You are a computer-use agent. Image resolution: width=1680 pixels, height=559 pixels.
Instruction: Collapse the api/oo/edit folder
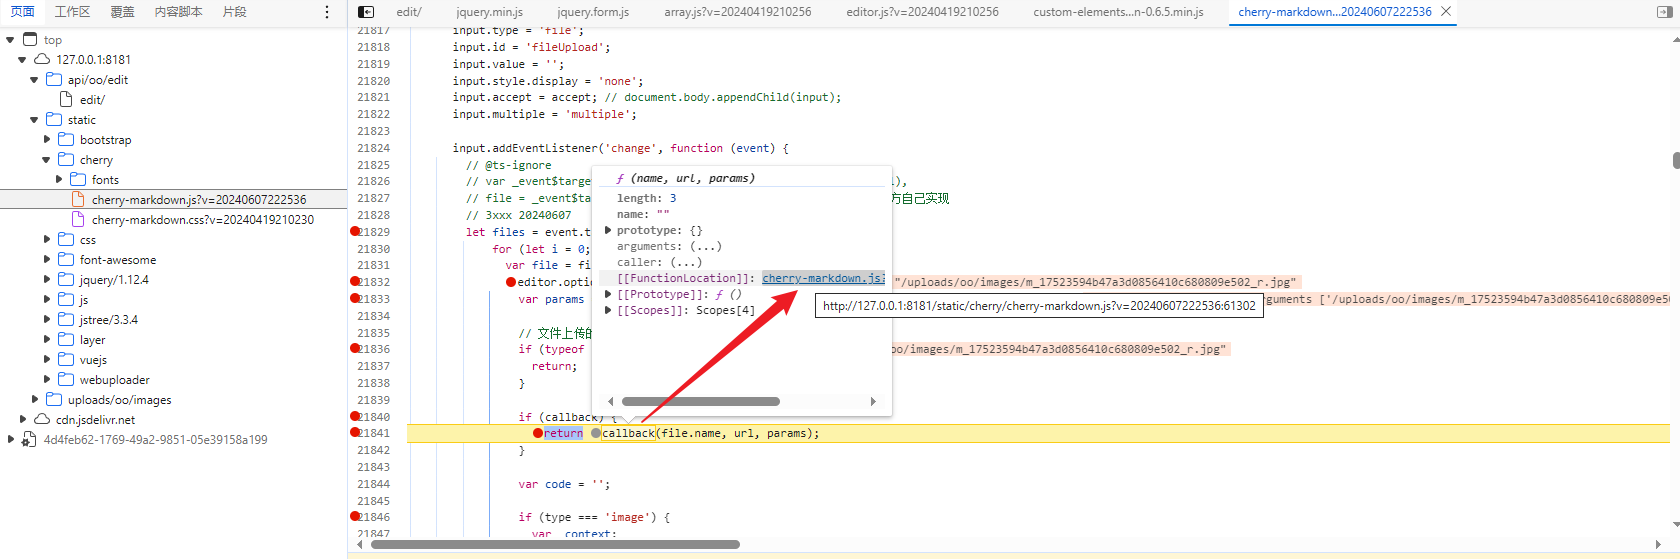[x=34, y=80]
